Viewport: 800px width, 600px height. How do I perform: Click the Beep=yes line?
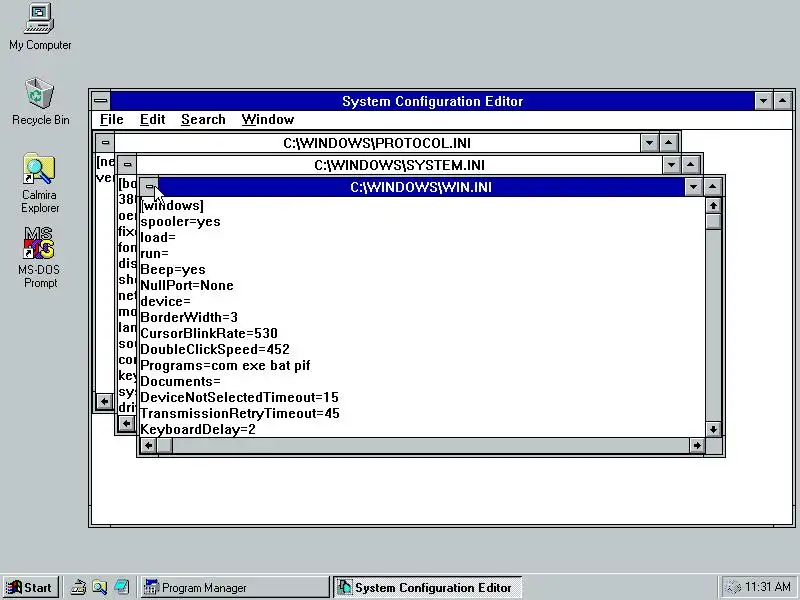click(x=173, y=269)
